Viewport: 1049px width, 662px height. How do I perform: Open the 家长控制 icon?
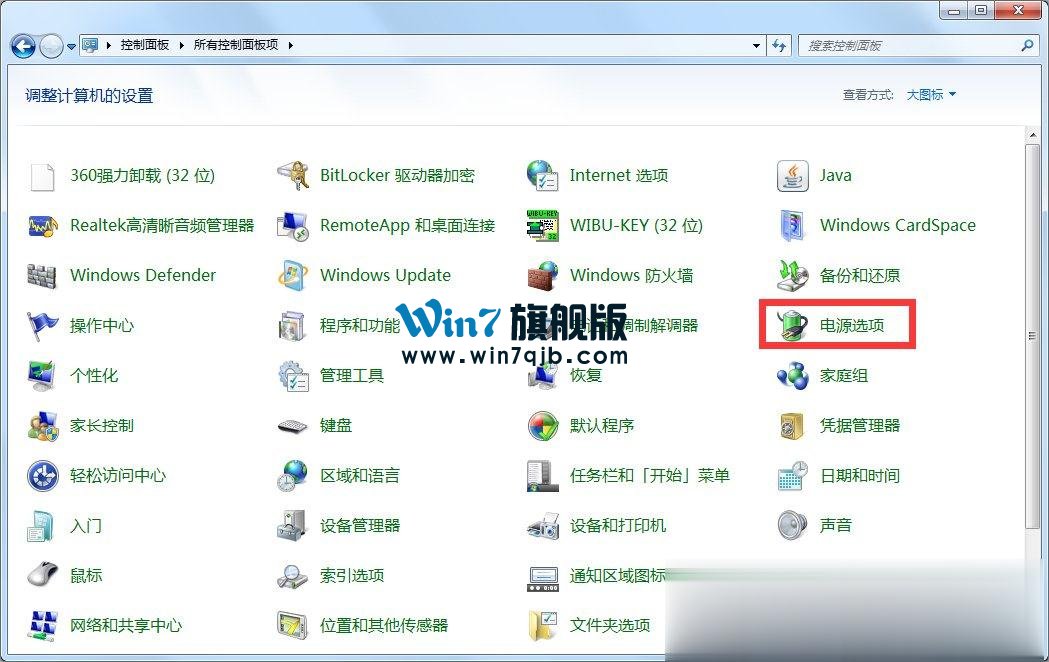42,426
